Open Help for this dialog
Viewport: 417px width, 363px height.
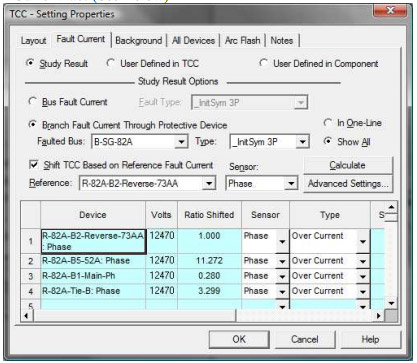coord(370,339)
